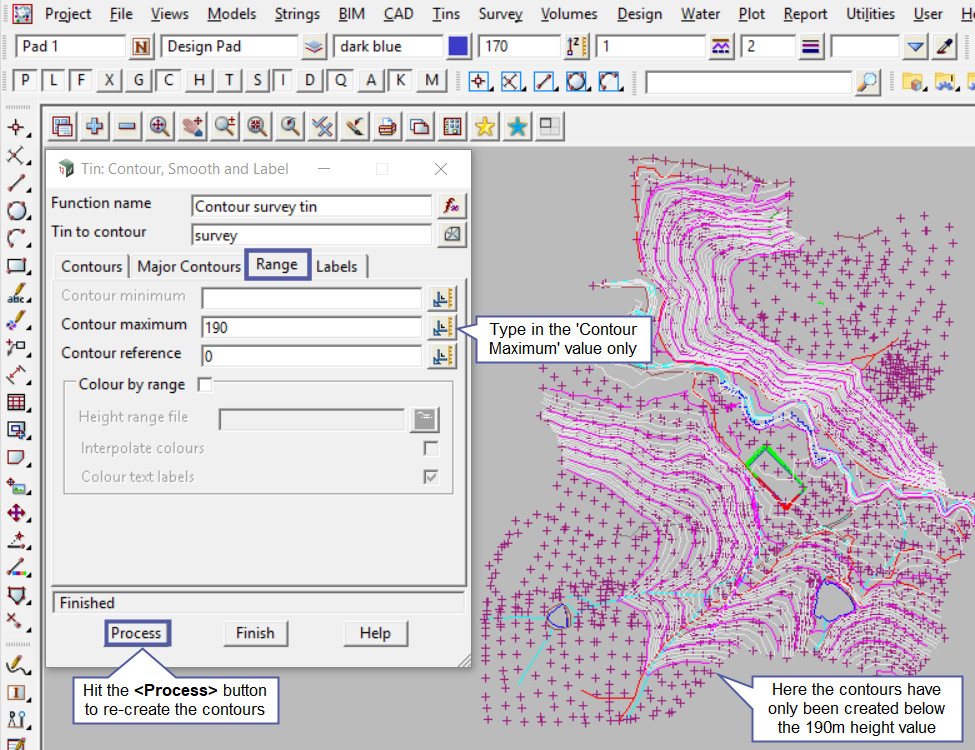Switch to the Major Contours tab
This screenshot has height=750, width=975.
point(189,266)
